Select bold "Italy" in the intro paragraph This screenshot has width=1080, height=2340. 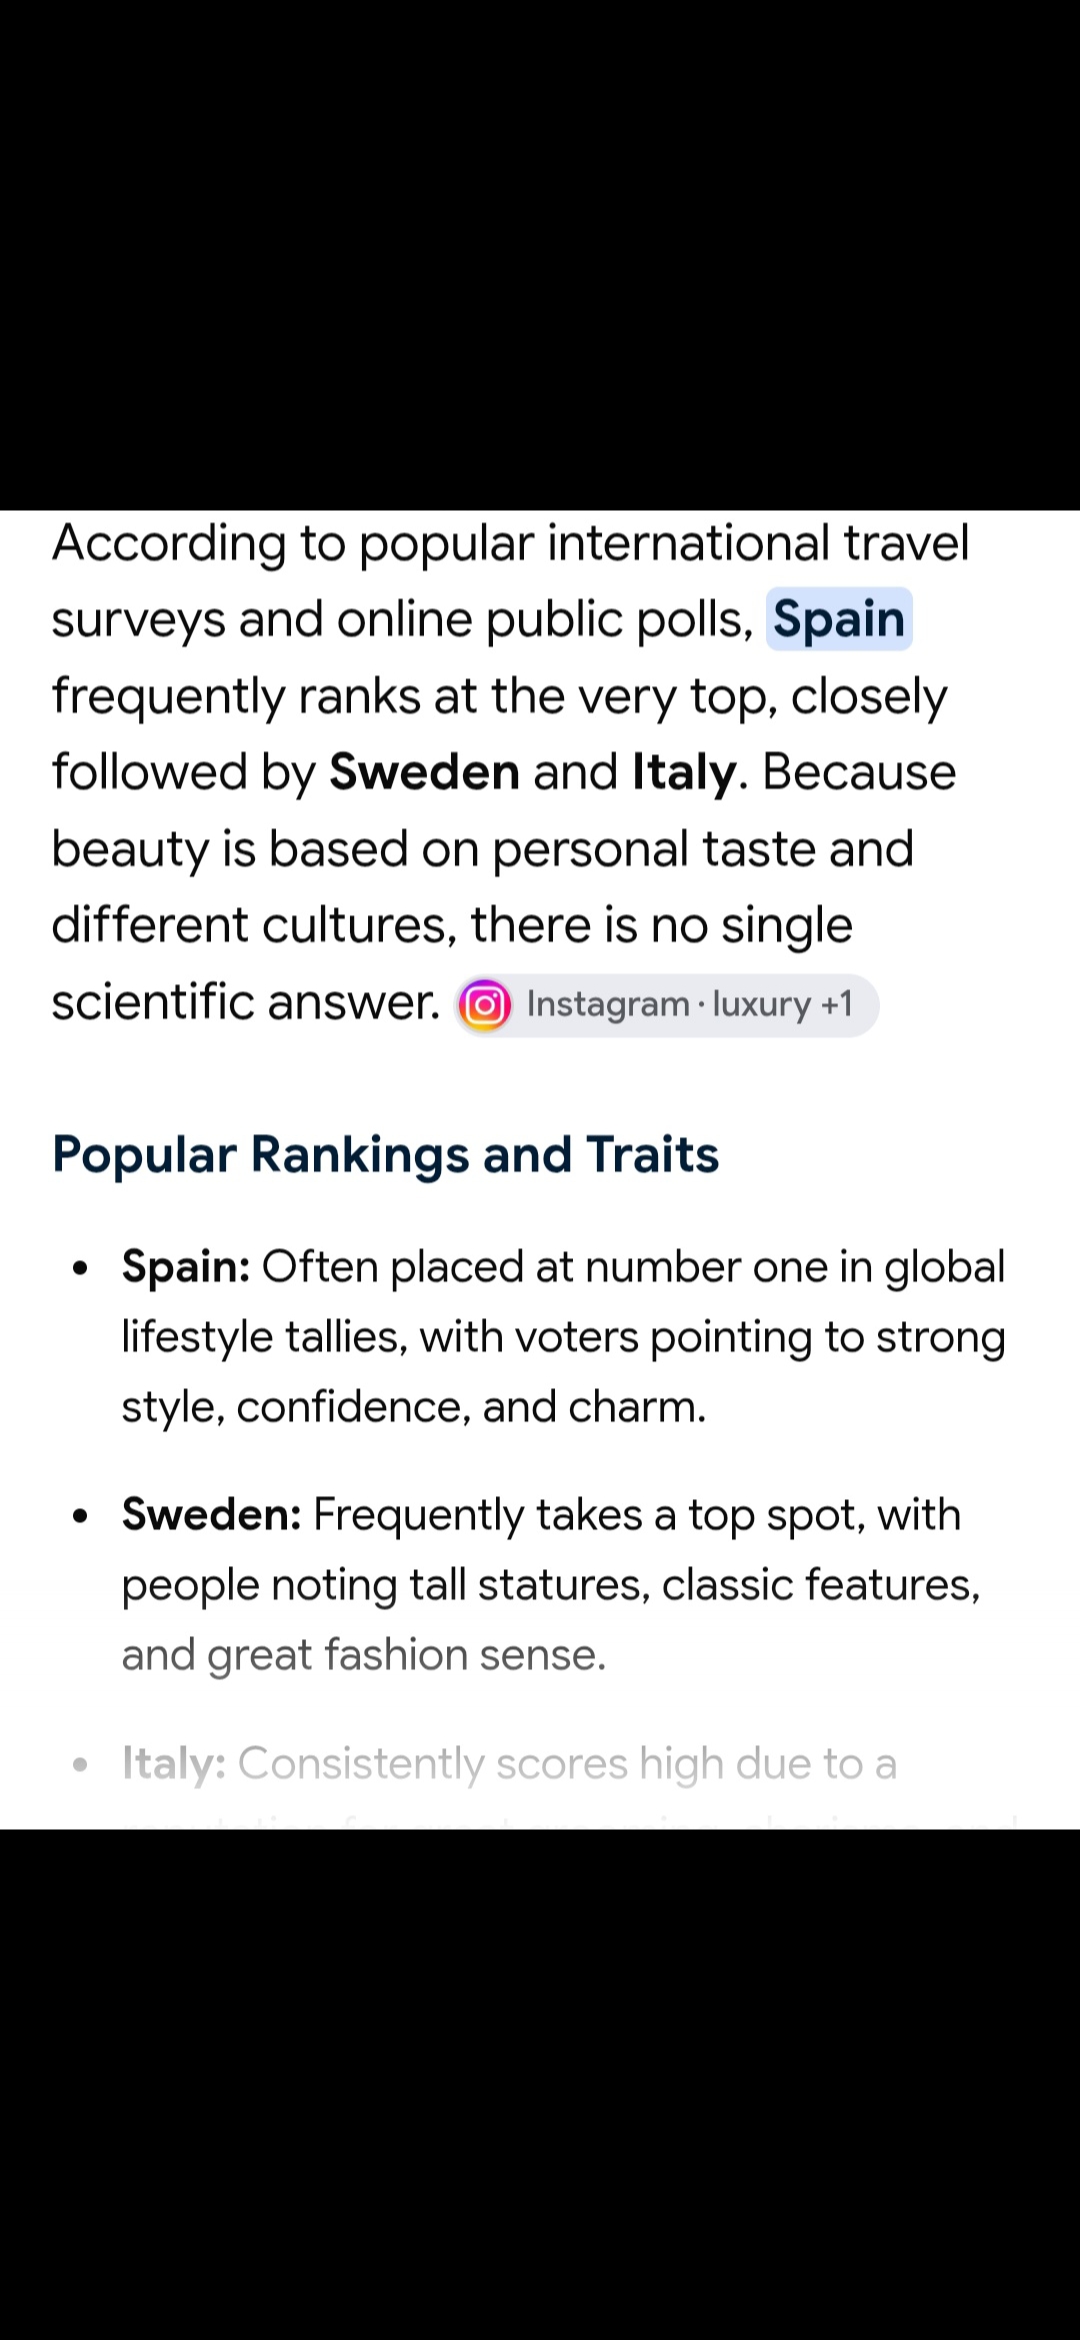(685, 773)
